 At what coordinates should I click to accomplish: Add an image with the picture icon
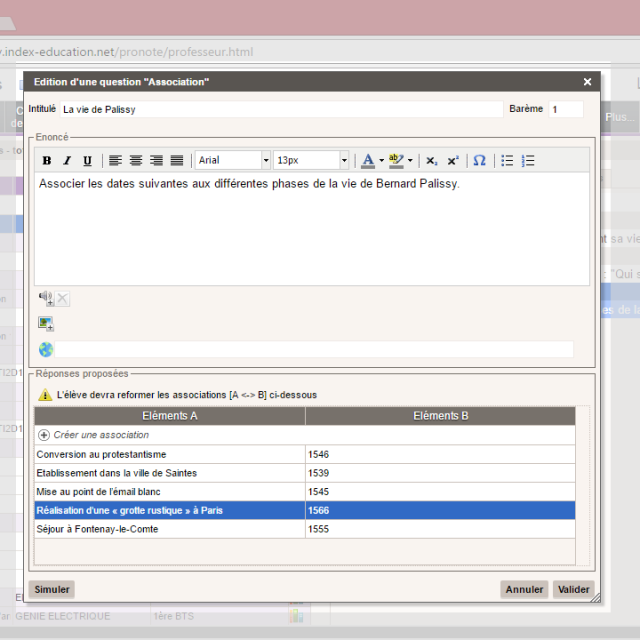pyautogui.click(x=46, y=323)
